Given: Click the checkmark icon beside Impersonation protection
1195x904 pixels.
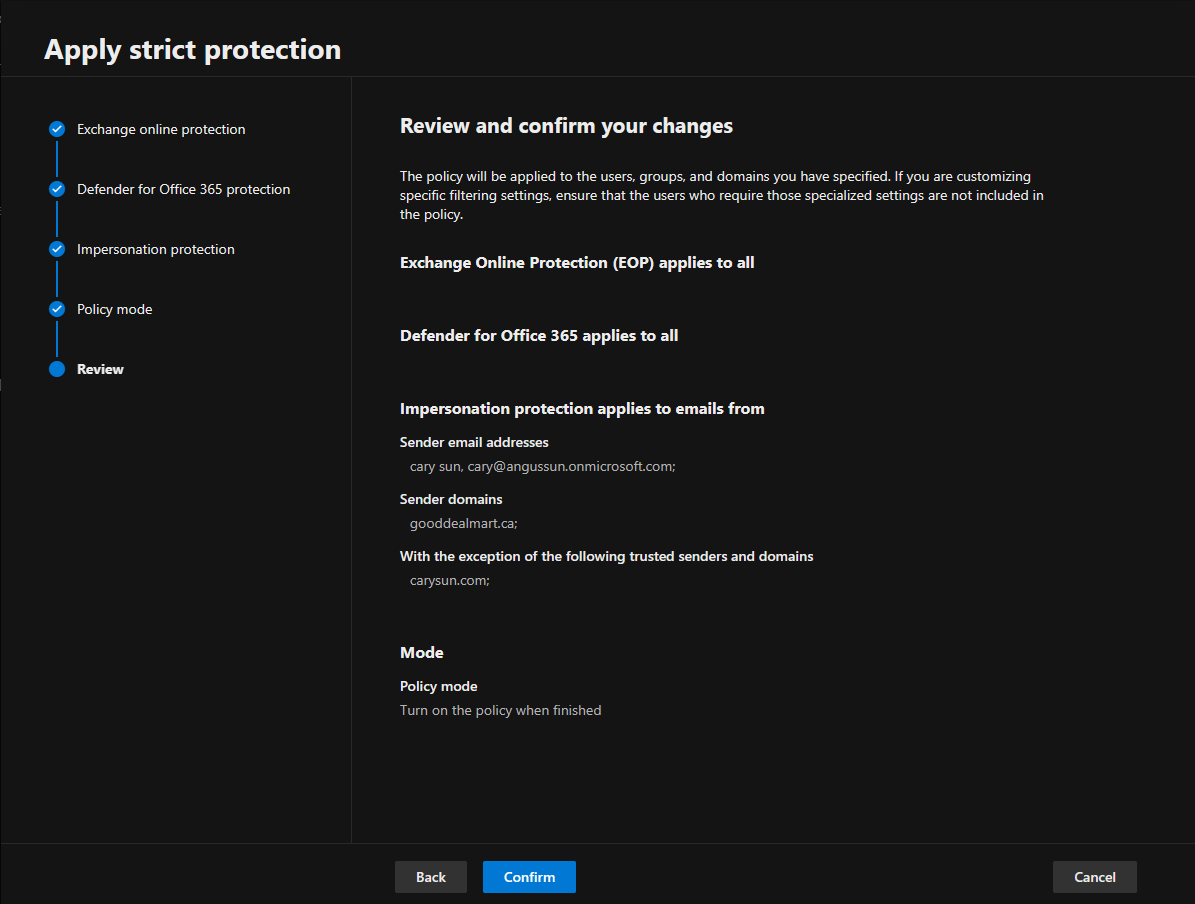Looking at the screenshot, I should [57, 249].
